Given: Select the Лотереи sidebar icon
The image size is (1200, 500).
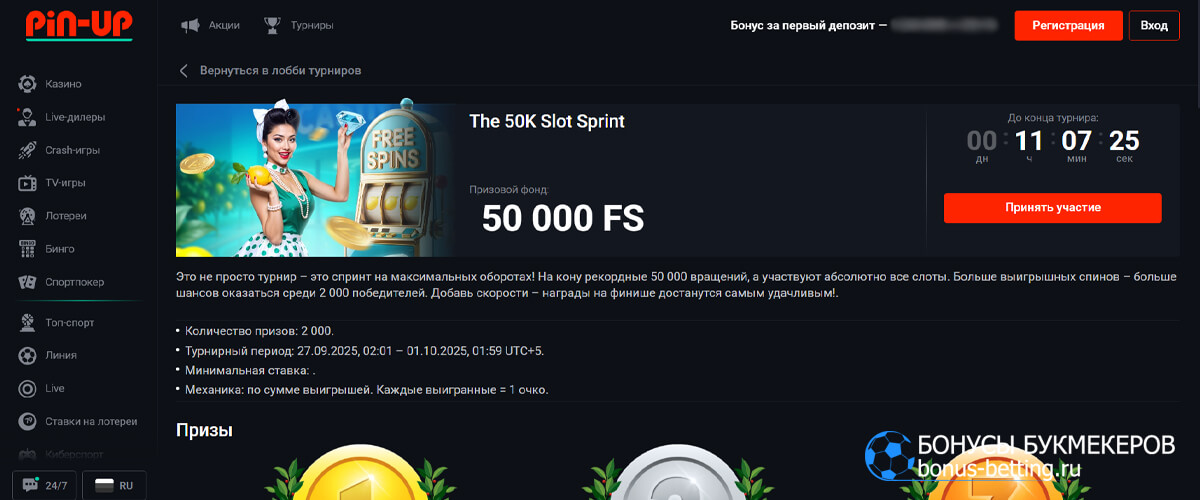Looking at the screenshot, I should [x=27, y=216].
